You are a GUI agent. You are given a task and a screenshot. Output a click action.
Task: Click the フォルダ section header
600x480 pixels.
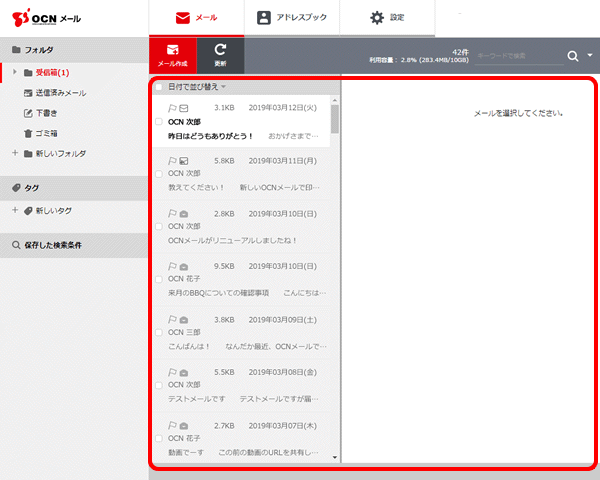(x=74, y=50)
